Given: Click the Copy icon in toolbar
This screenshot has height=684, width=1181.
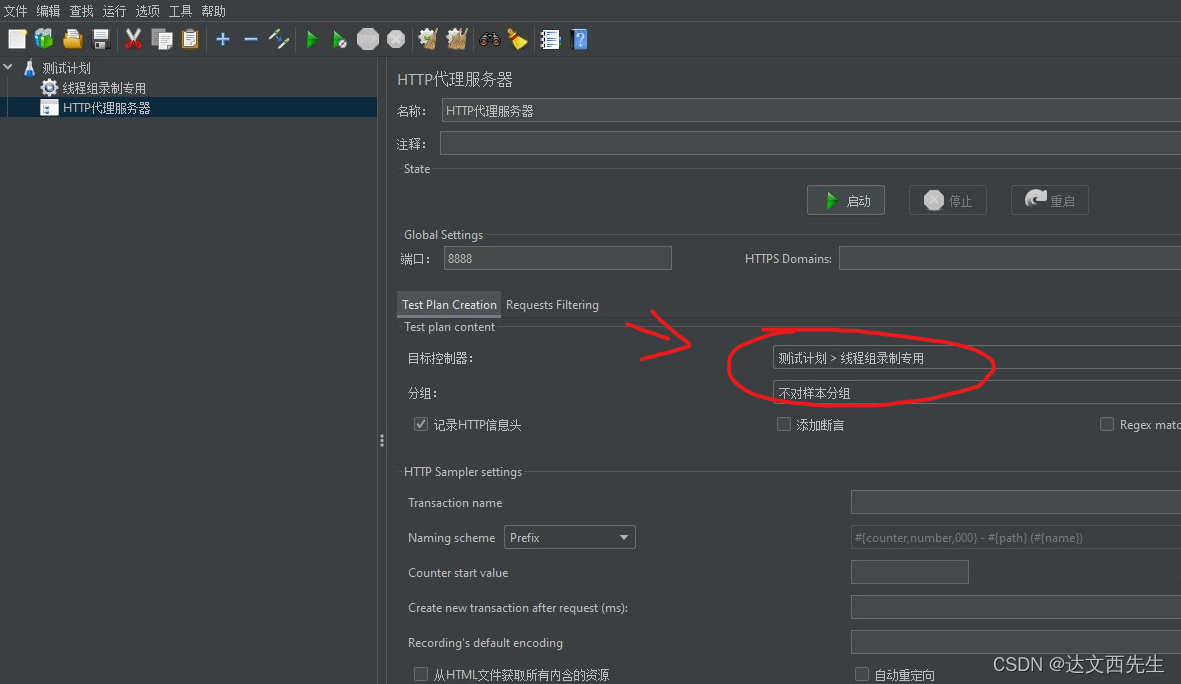Looking at the screenshot, I should [x=161, y=39].
